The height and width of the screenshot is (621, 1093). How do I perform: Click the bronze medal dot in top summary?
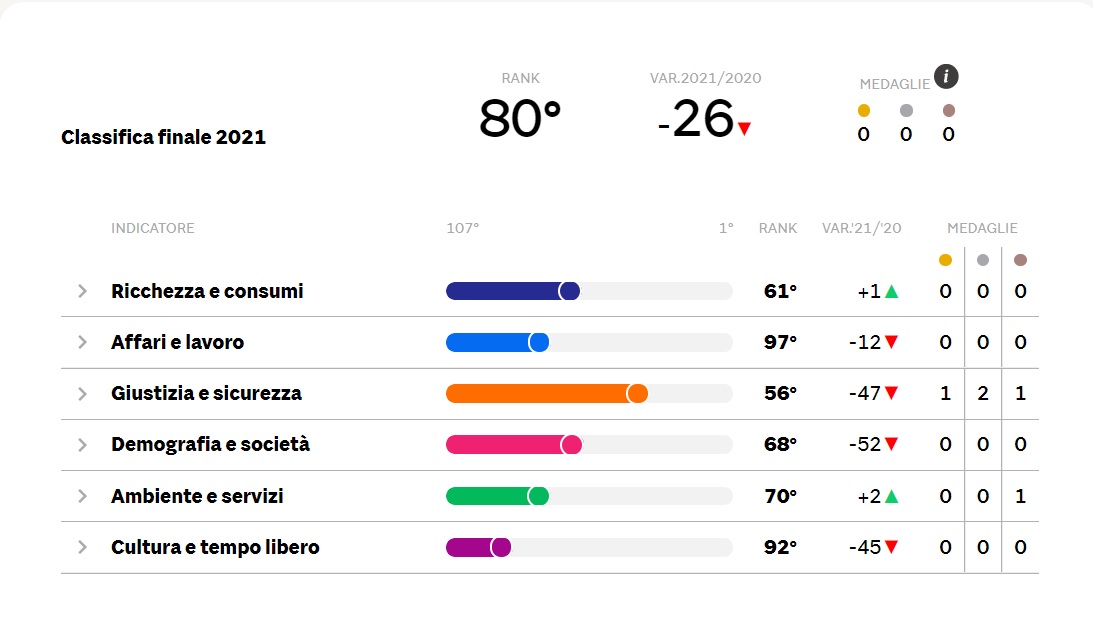949,110
